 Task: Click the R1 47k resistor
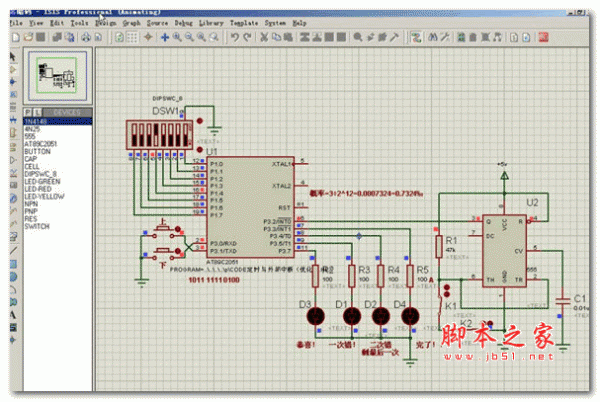439,247
